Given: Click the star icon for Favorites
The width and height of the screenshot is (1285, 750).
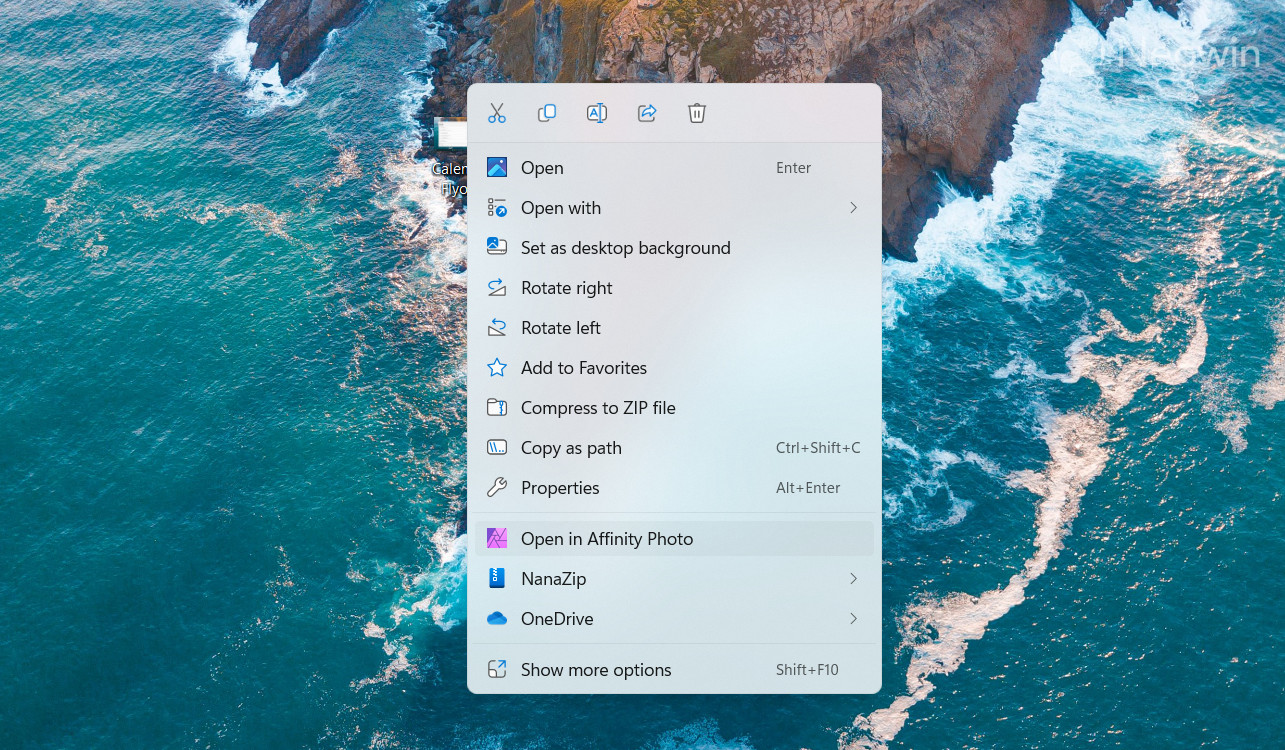Looking at the screenshot, I should [x=497, y=368].
